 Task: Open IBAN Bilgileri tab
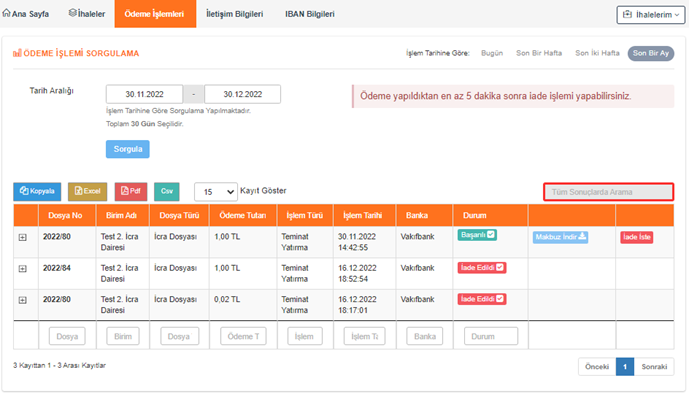point(310,14)
